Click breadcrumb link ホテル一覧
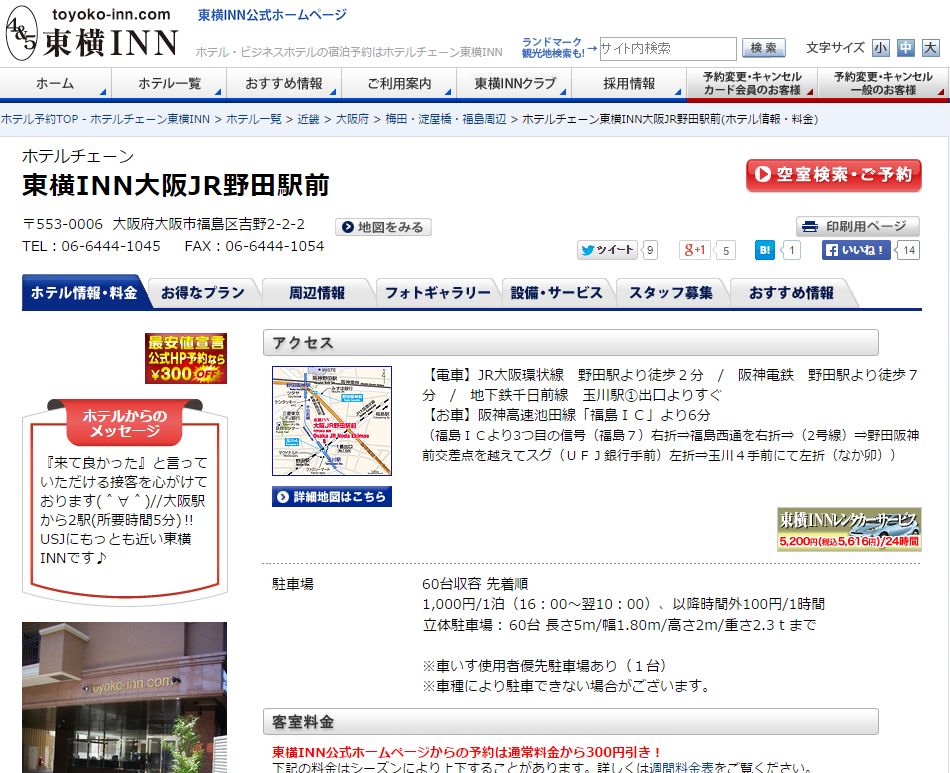Image resolution: width=950 pixels, height=773 pixels. tap(254, 119)
